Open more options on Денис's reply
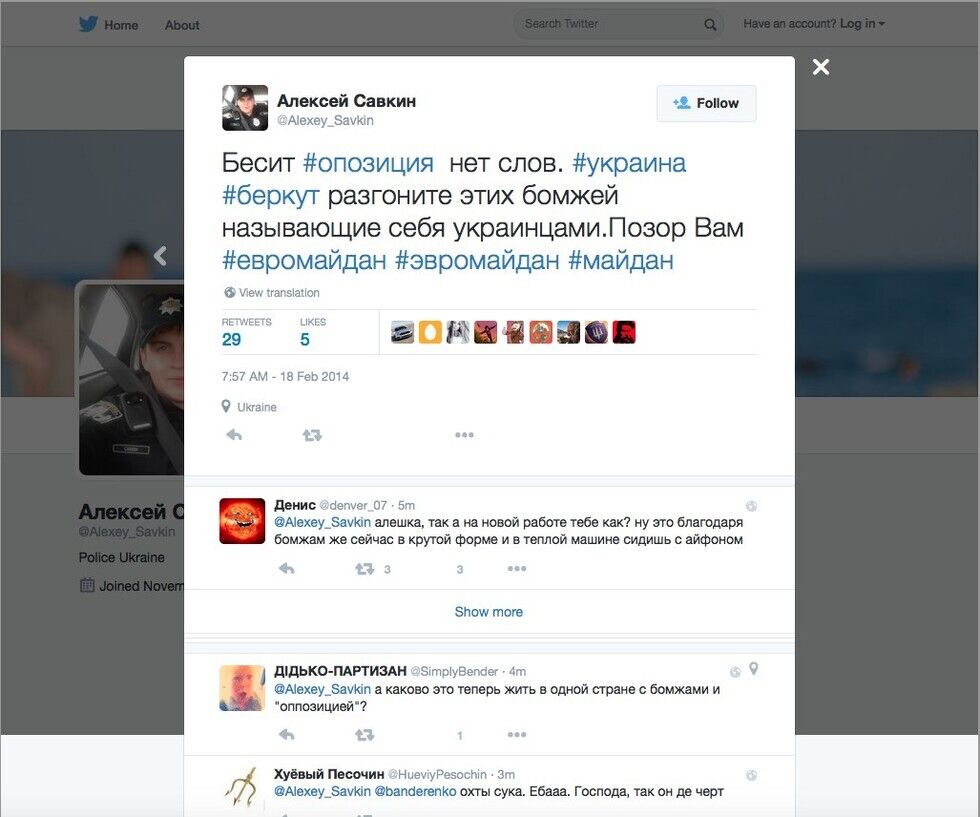Viewport: 980px width, 817px height. pyautogui.click(x=517, y=568)
